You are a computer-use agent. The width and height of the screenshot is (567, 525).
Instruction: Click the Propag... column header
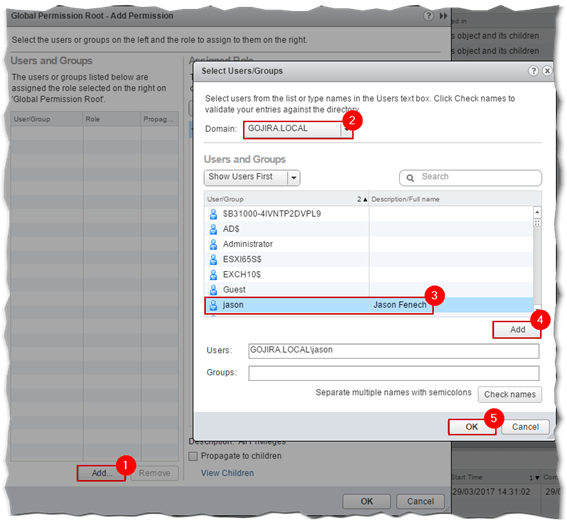pos(159,119)
